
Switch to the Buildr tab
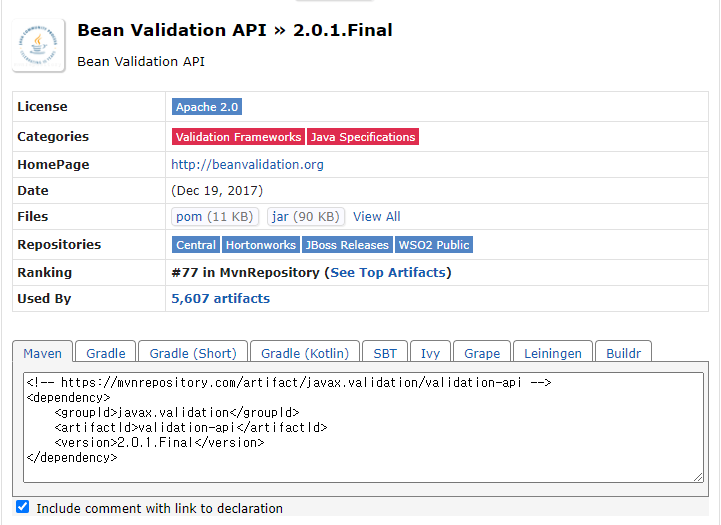tap(624, 353)
